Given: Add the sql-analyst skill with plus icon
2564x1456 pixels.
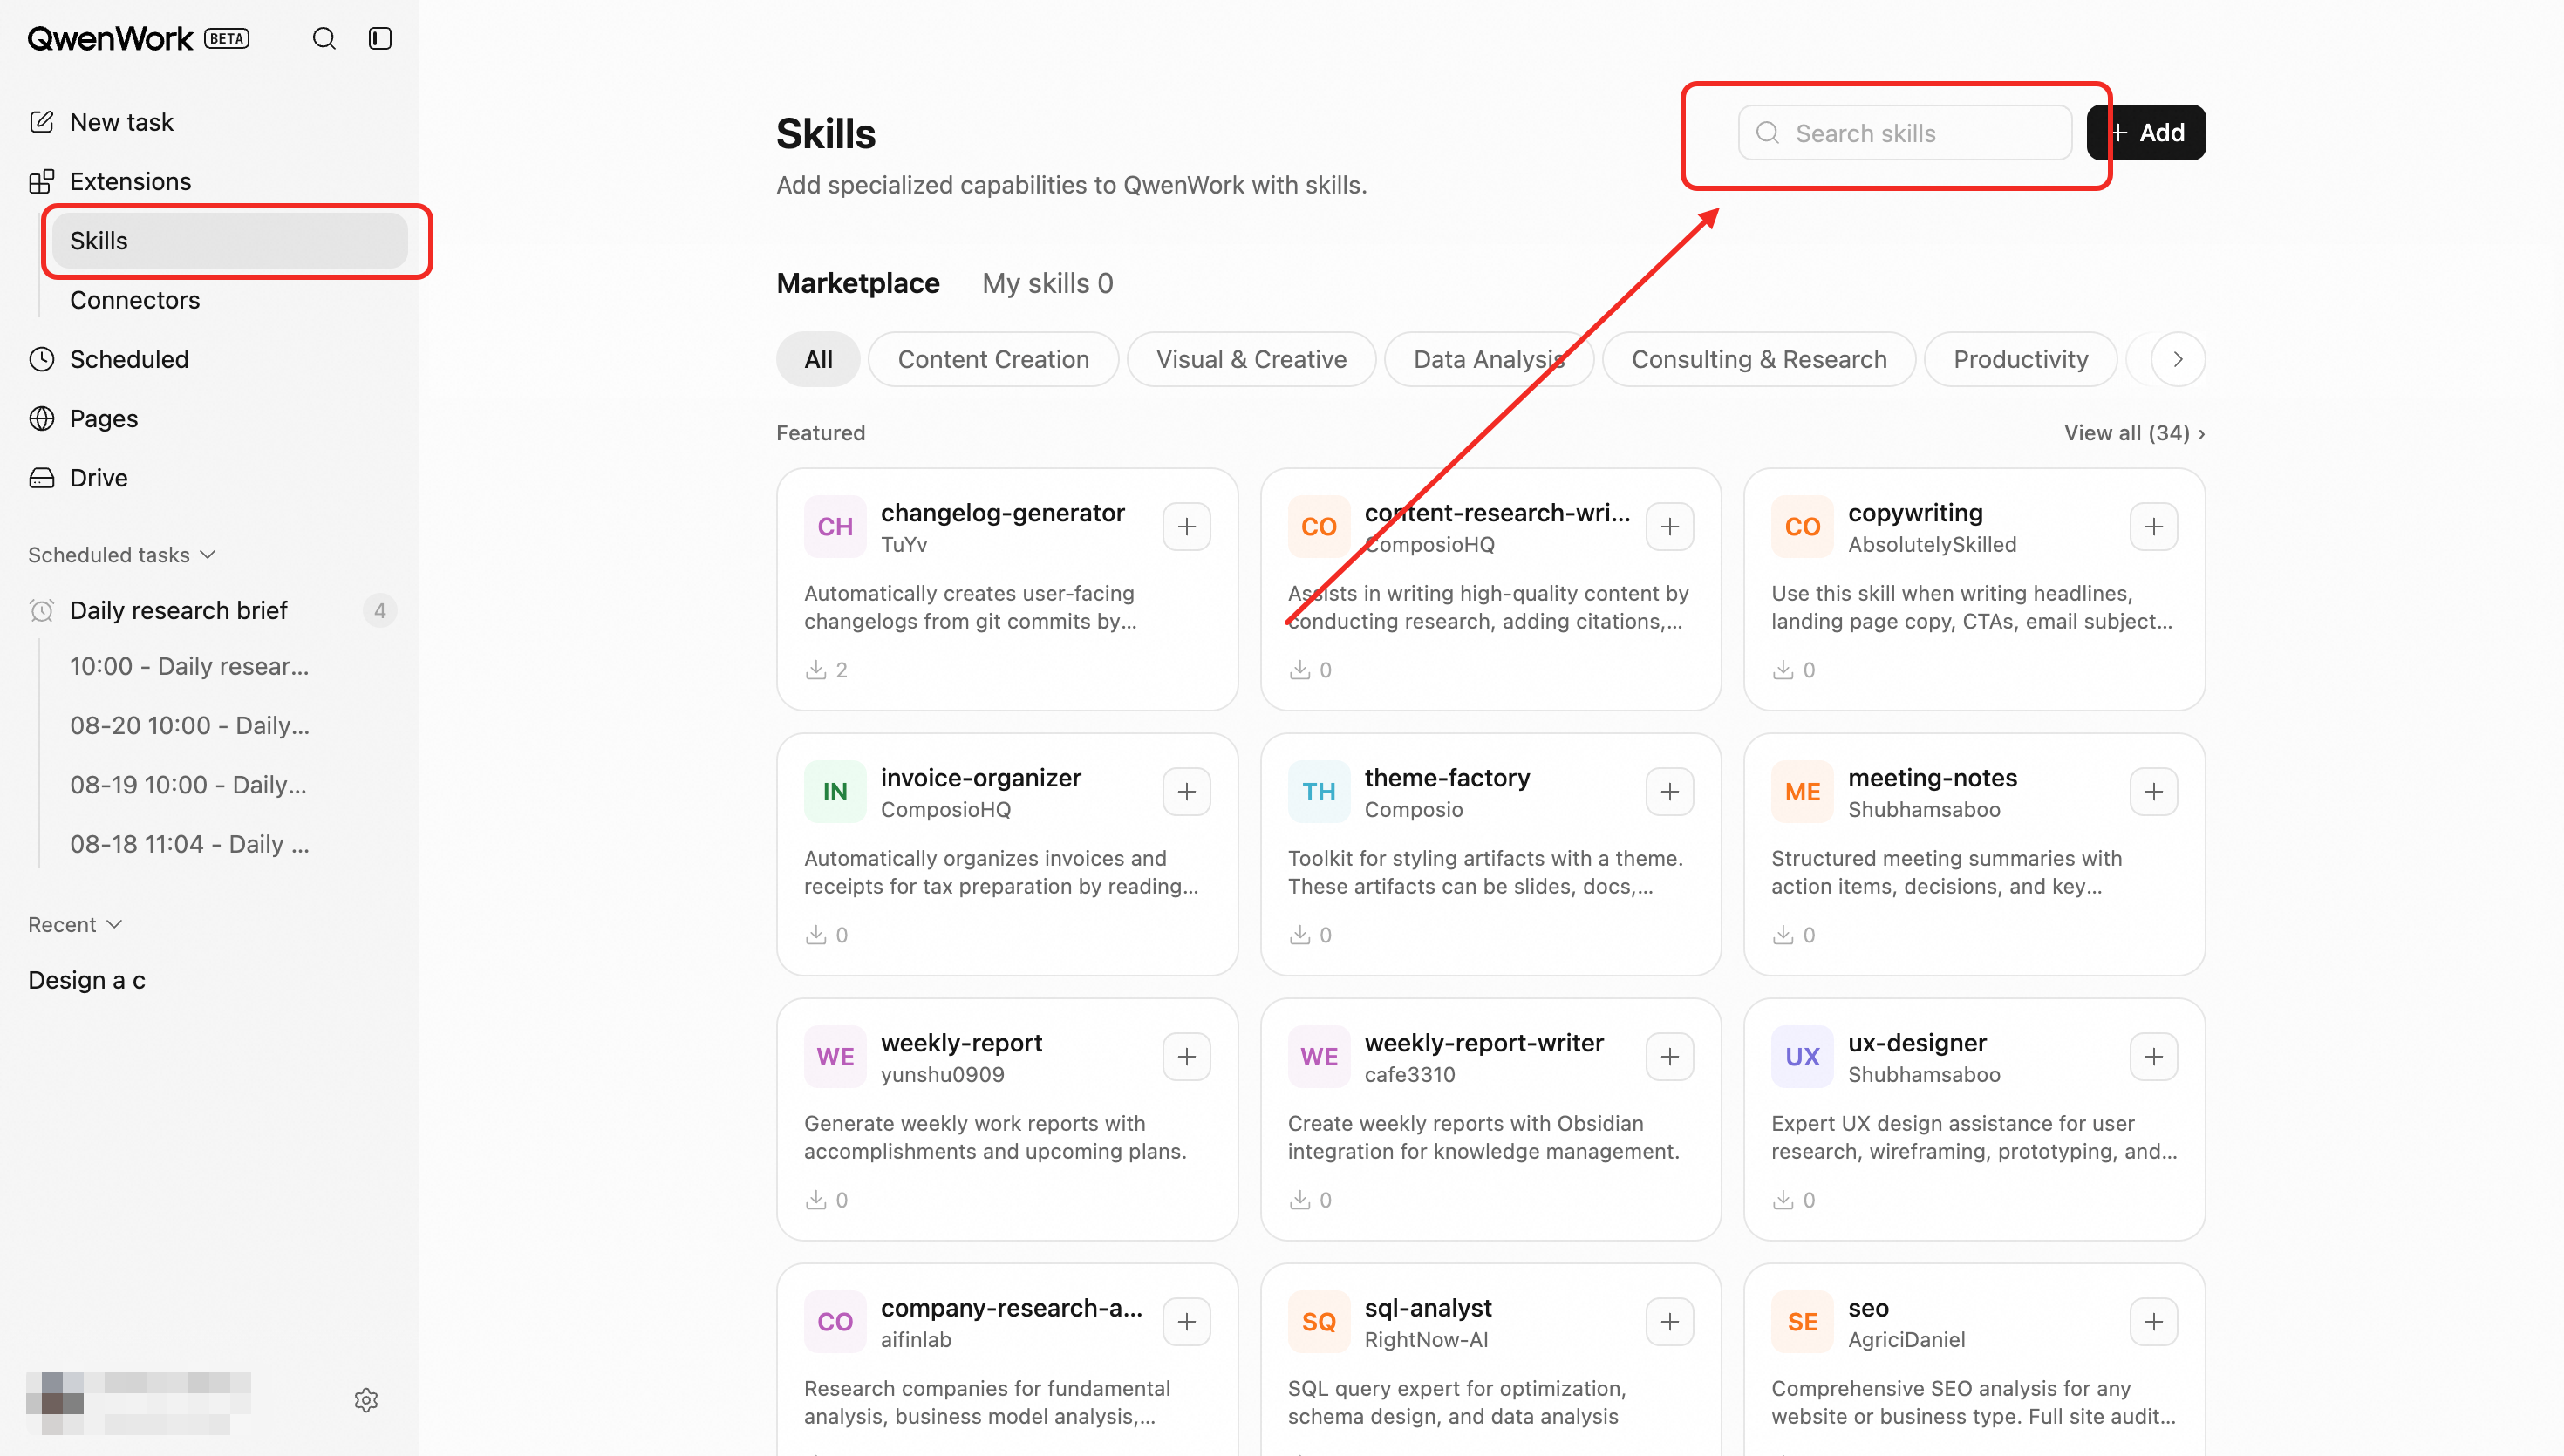Looking at the screenshot, I should (x=1669, y=1322).
